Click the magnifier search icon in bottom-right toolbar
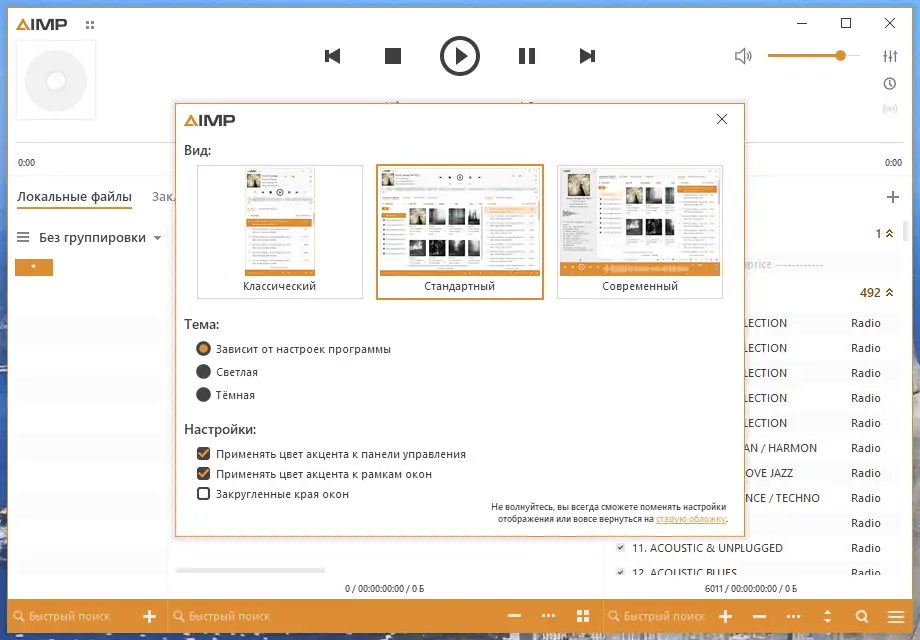 click(861, 616)
